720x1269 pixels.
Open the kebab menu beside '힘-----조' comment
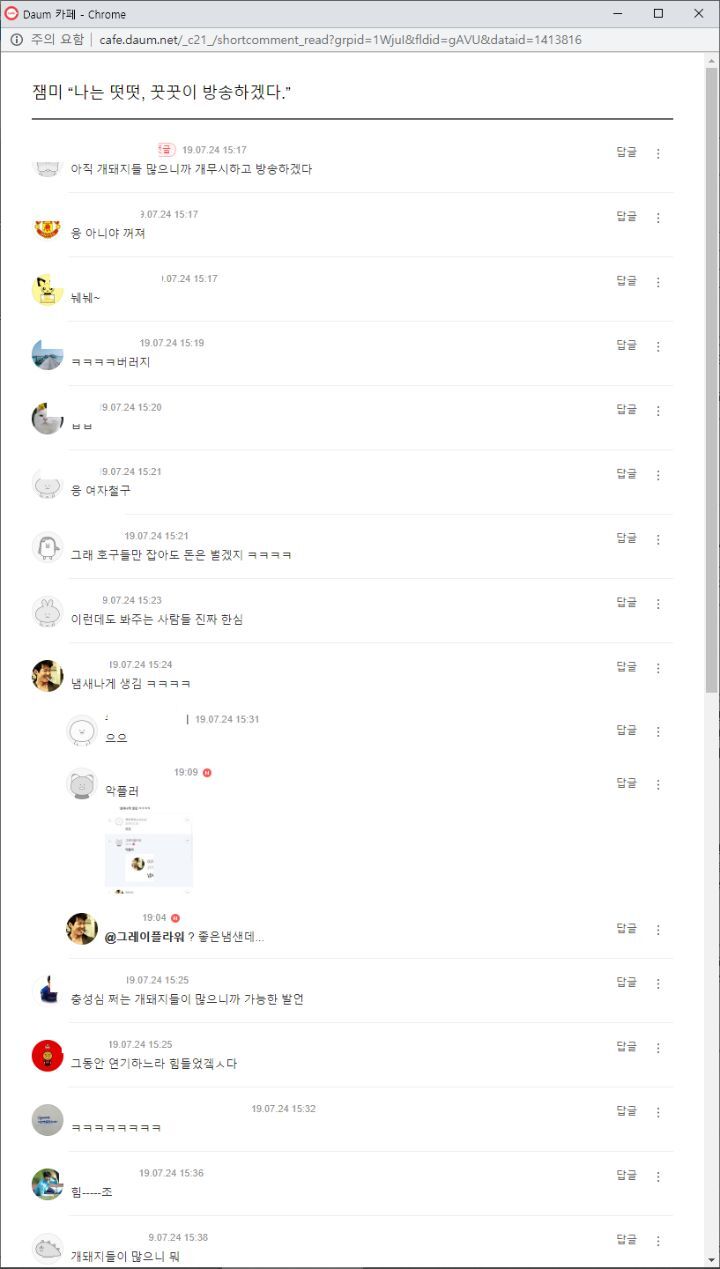(x=658, y=1176)
